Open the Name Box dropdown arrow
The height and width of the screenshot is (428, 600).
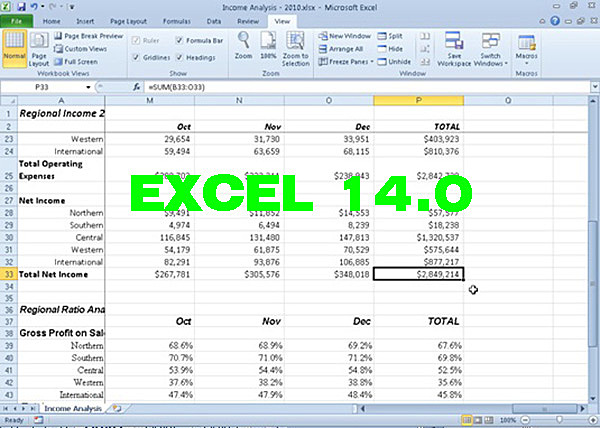click(x=88, y=87)
